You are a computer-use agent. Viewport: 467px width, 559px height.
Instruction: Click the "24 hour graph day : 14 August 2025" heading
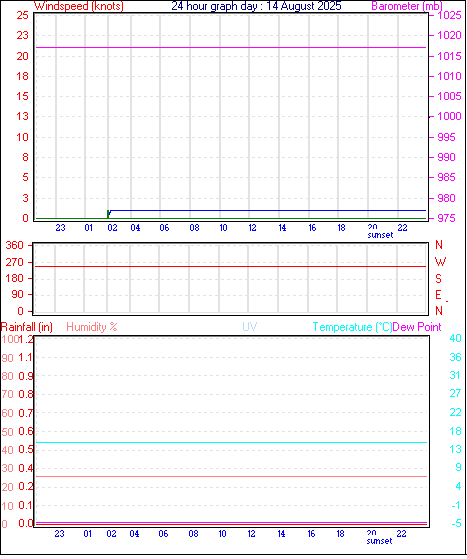point(256,6)
